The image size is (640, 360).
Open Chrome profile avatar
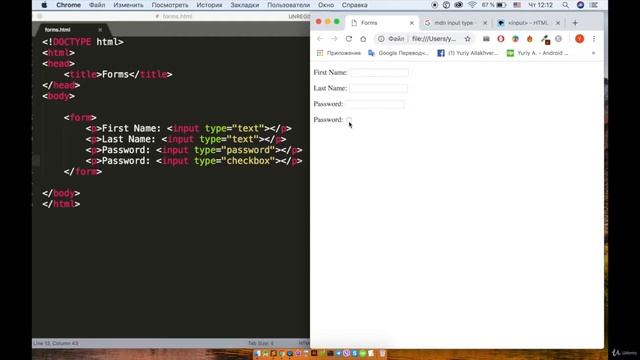[x=580, y=39]
